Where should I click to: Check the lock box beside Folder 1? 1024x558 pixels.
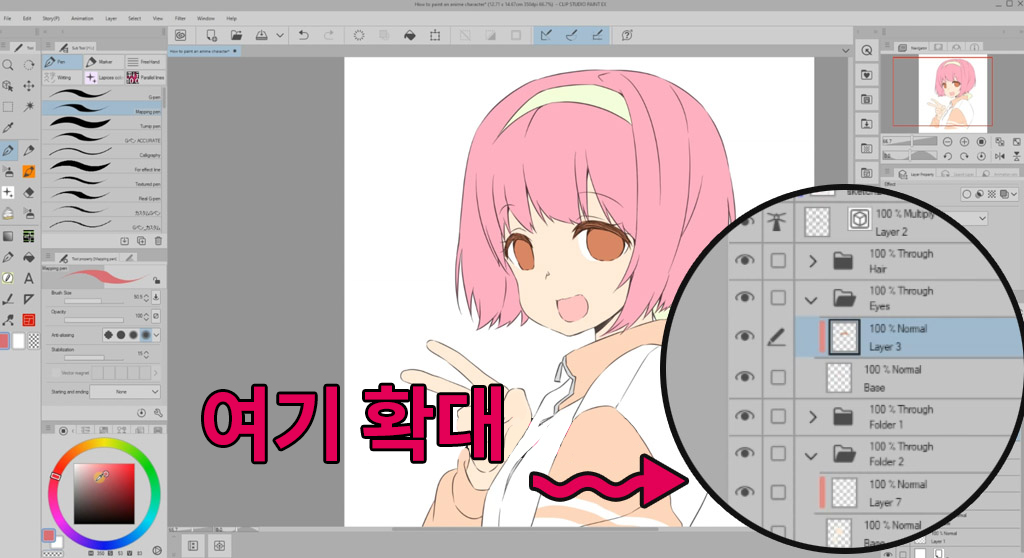[x=779, y=416]
